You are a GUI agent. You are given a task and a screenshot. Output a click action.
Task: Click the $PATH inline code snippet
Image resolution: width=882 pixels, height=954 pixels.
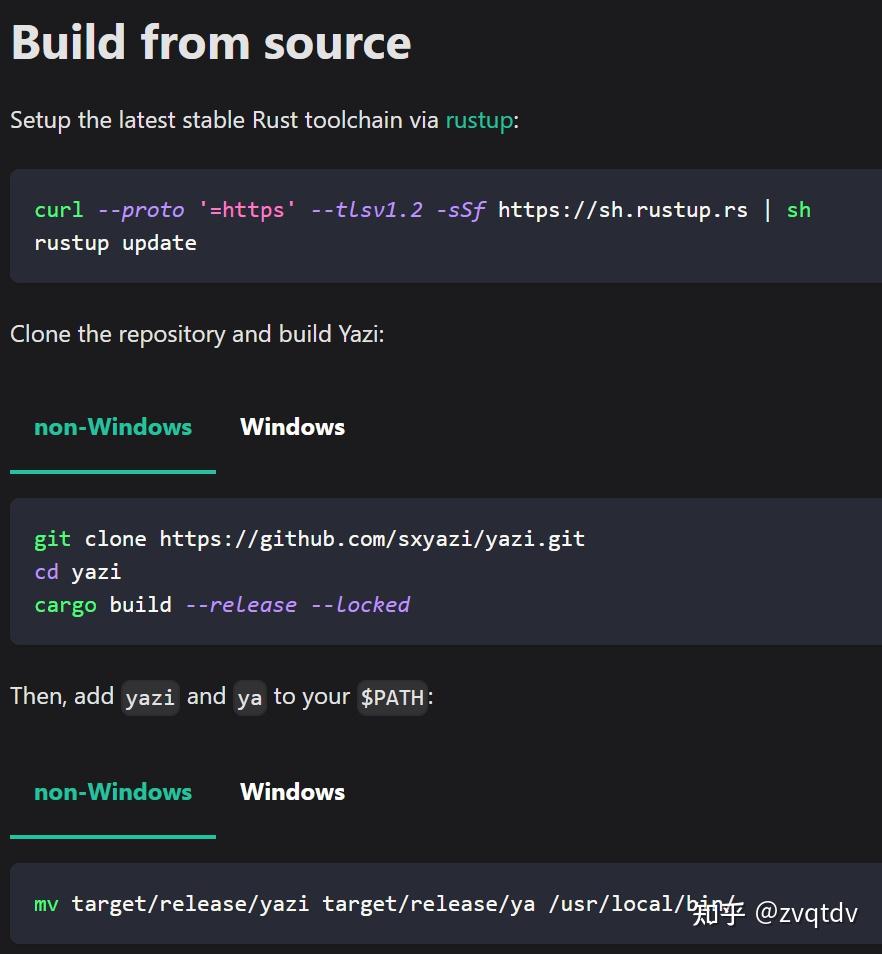[392, 698]
